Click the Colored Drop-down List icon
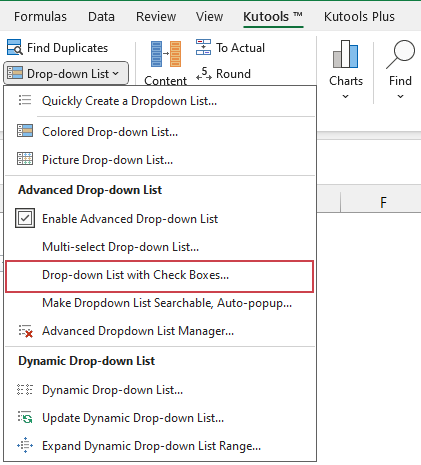This screenshot has height=465, width=421. coord(25,131)
